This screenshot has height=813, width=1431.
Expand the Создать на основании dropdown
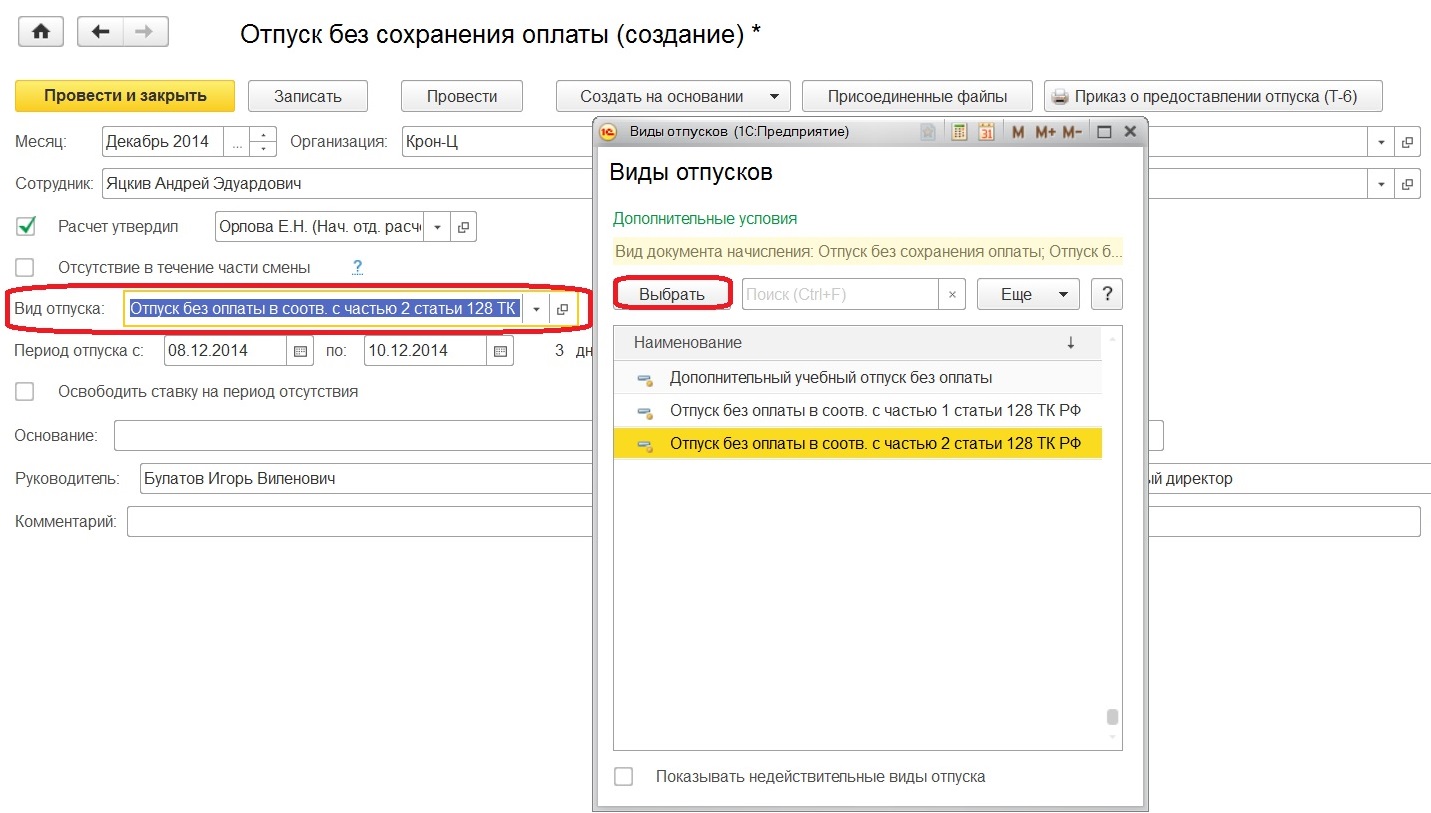773,97
